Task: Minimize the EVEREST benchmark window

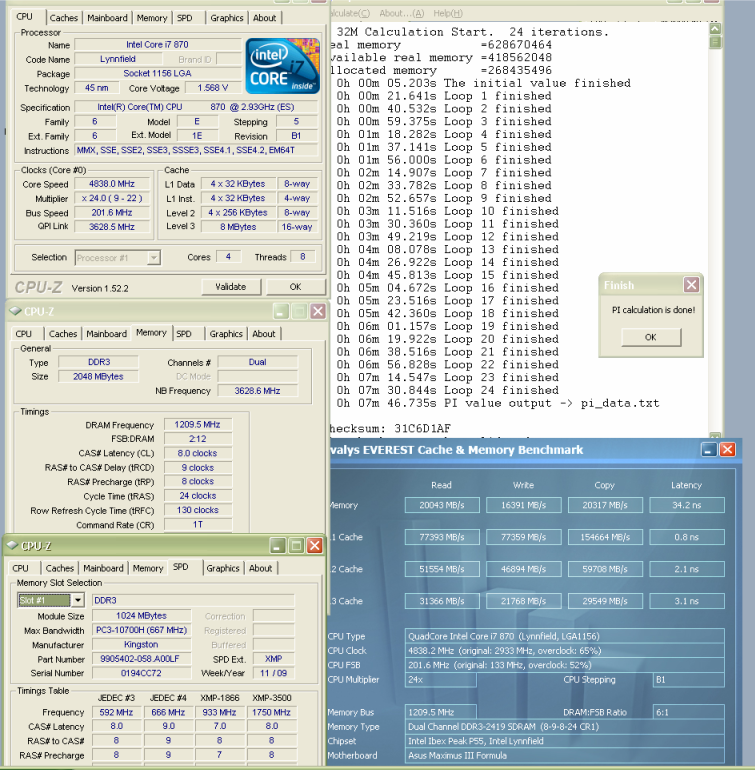Action: (708, 450)
